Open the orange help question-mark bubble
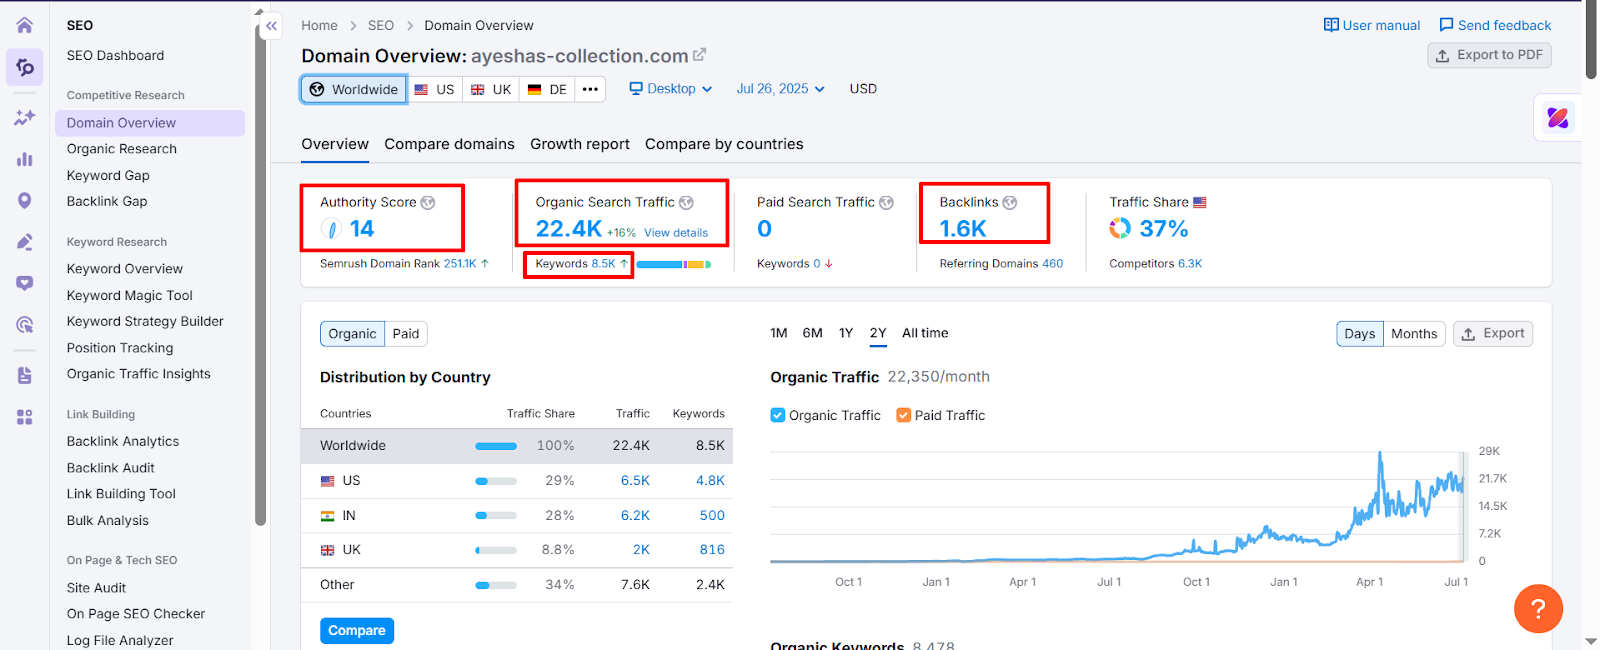1600x650 pixels. (1538, 609)
